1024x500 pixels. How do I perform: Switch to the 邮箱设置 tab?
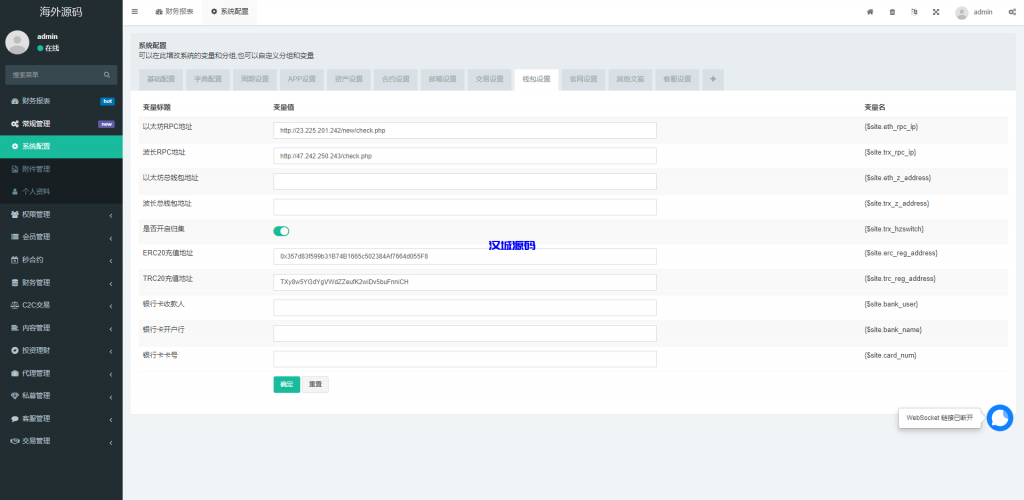[443, 79]
